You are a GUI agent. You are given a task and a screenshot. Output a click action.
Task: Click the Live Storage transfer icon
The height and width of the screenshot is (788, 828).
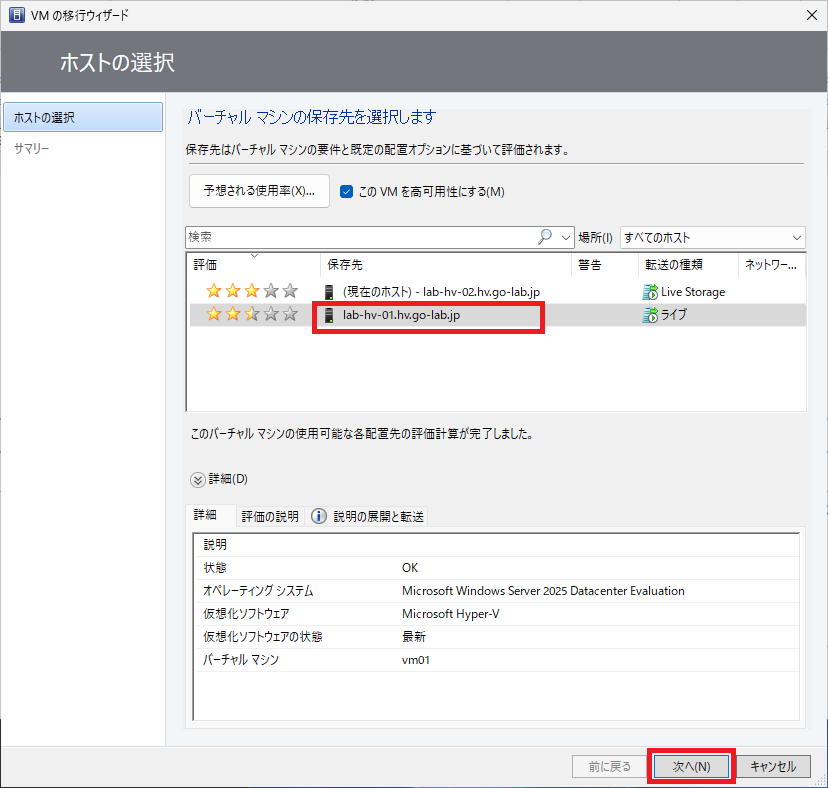tap(650, 292)
